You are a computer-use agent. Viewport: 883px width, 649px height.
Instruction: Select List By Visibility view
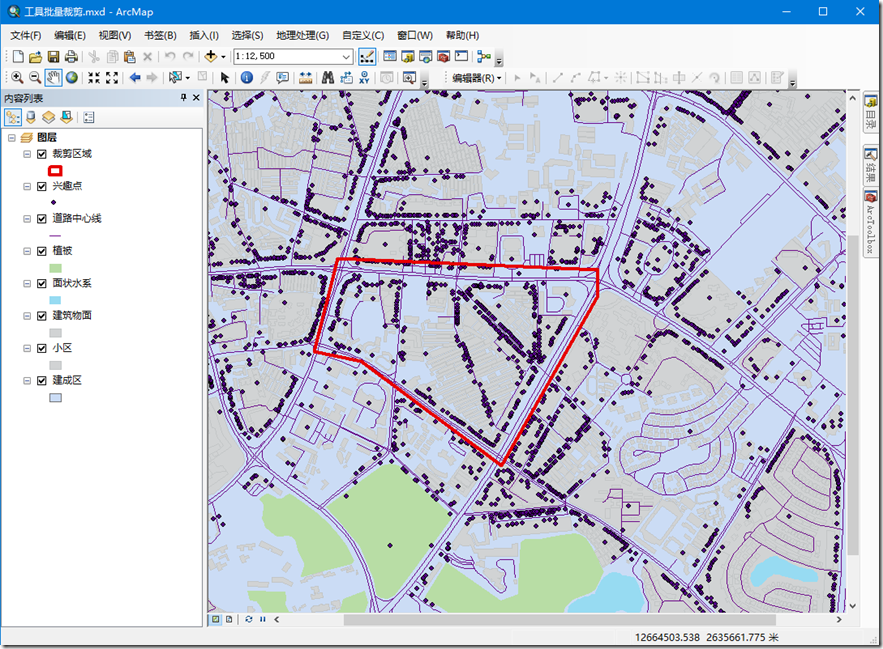(x=48, y=117)
